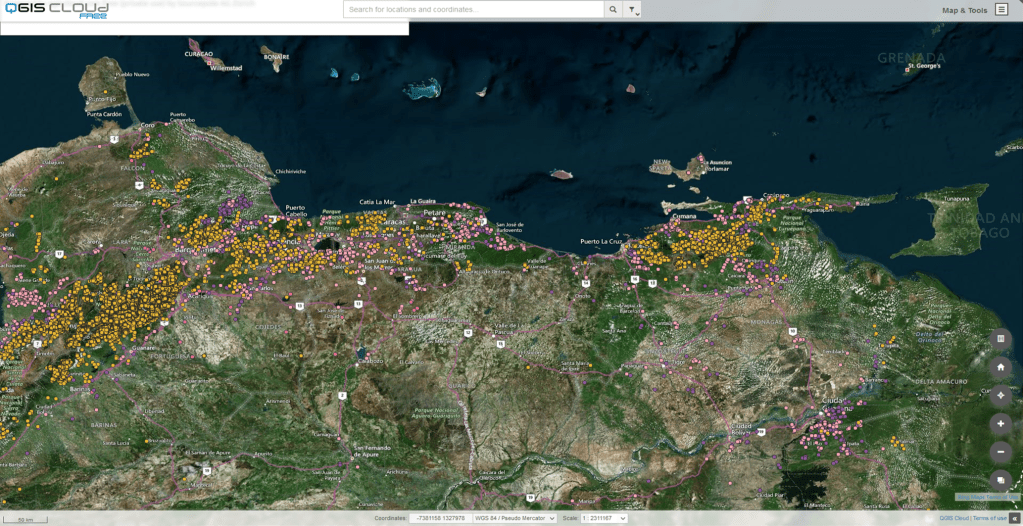Activate the locate-me position button
Screen dimensions: 1023x526
coord(1001,395)
